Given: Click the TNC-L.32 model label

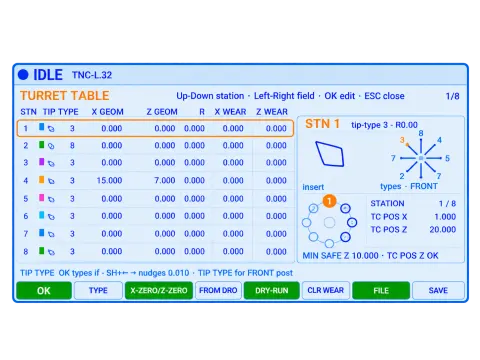Looking at the screenshot, I should click(x=92, y=75).
